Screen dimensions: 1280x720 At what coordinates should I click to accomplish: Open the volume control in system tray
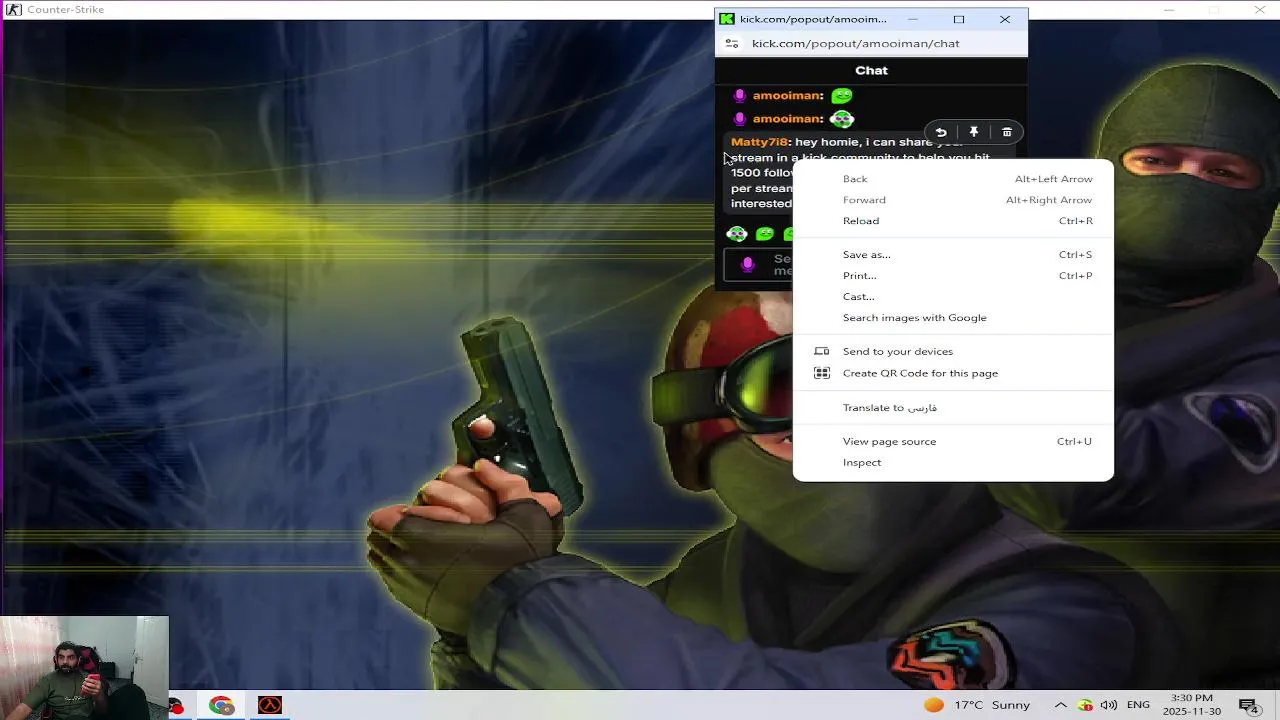click(1108, 706)
